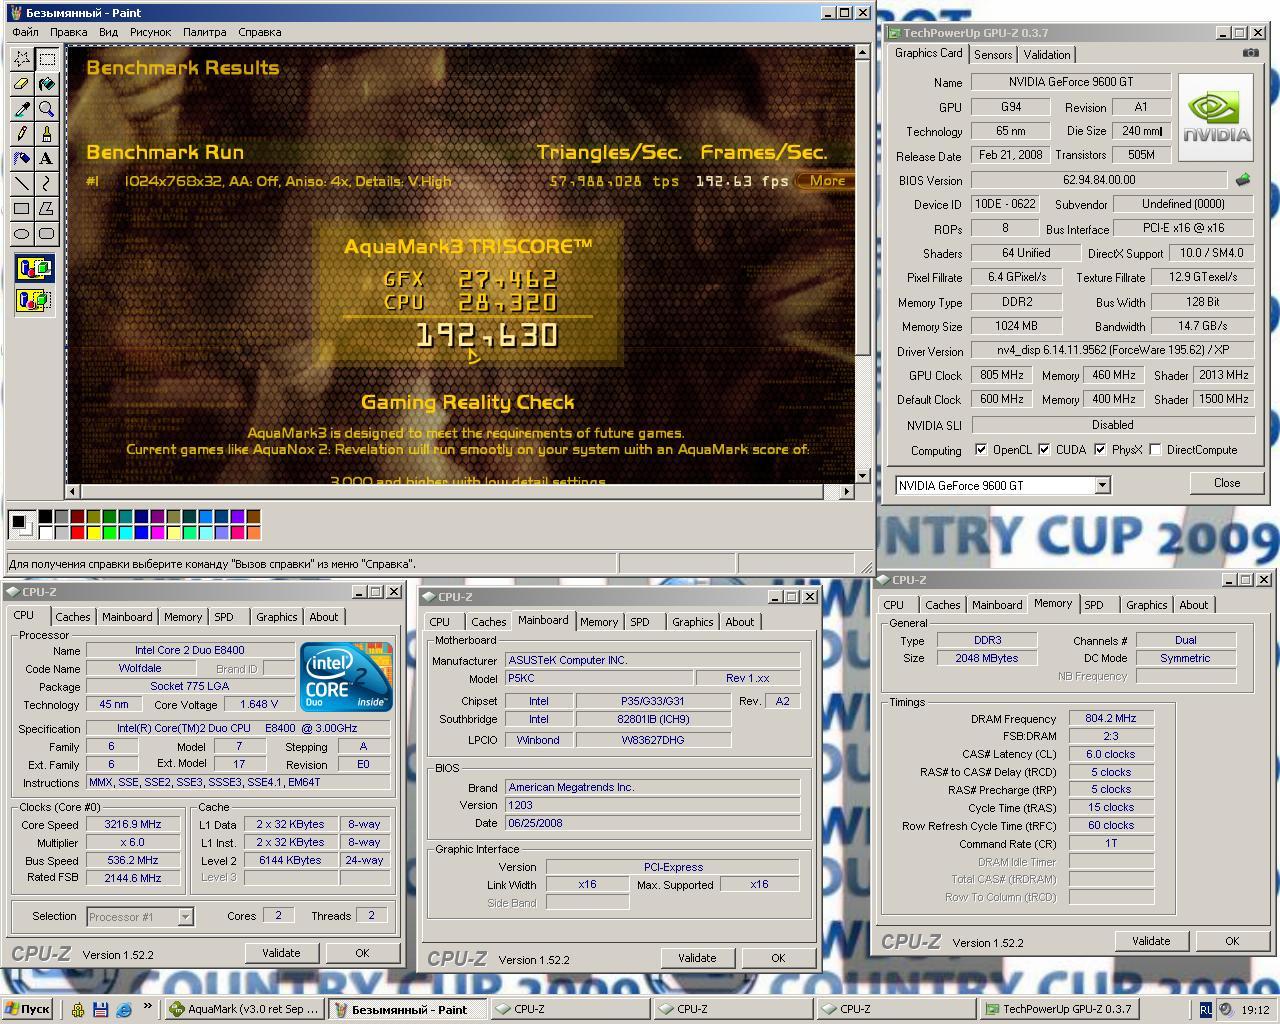Switch to the Sensors tab in GPU-Z
1280x1024 pixels.
[993, 55]
